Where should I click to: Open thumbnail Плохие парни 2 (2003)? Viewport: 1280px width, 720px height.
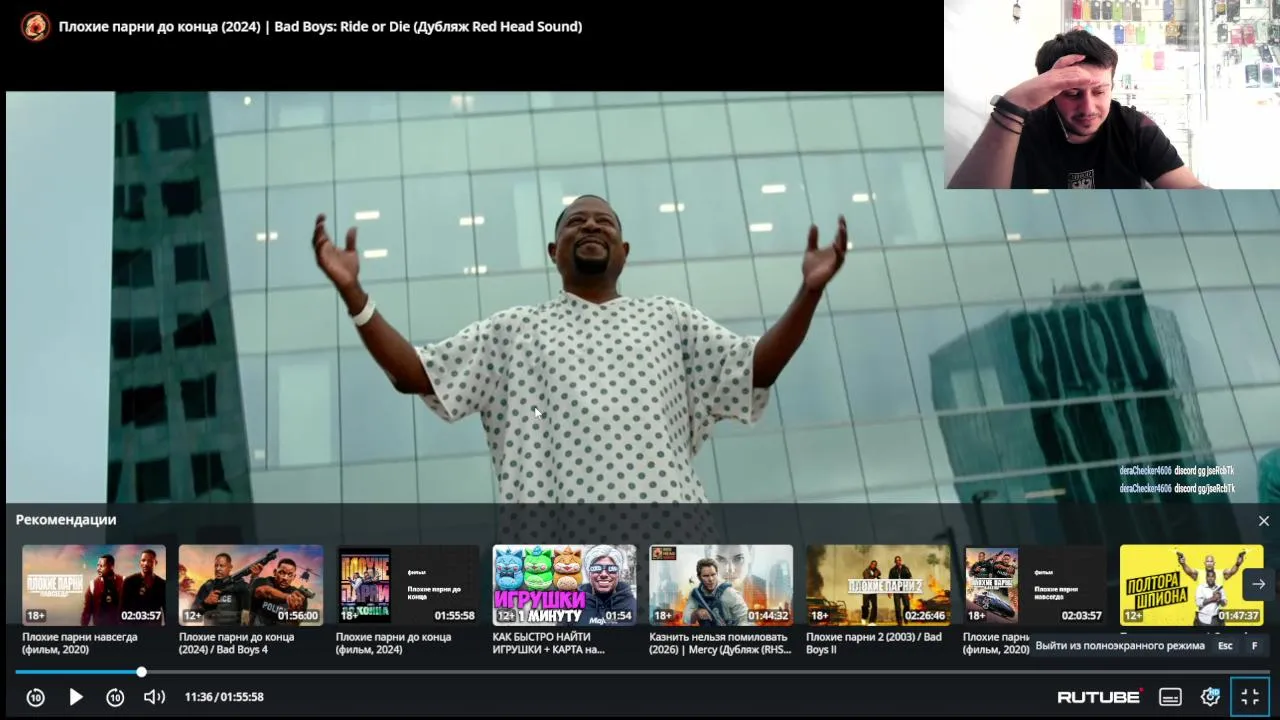(x=878, y=585)
